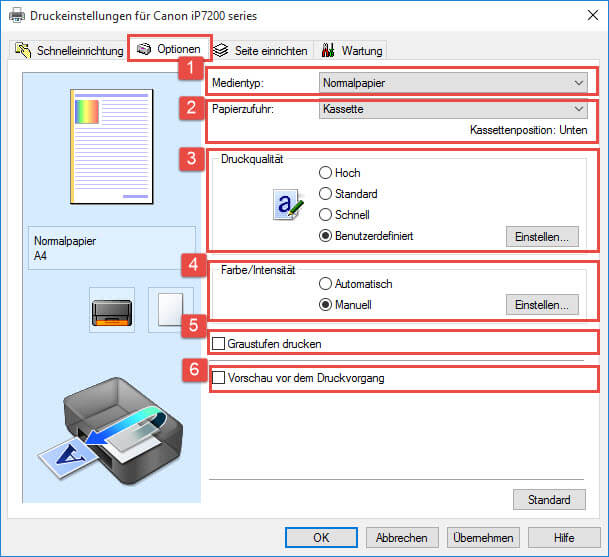Apply settings with Übernehmen
Screen dimensions: 609x557
click(x=483, y=538)
